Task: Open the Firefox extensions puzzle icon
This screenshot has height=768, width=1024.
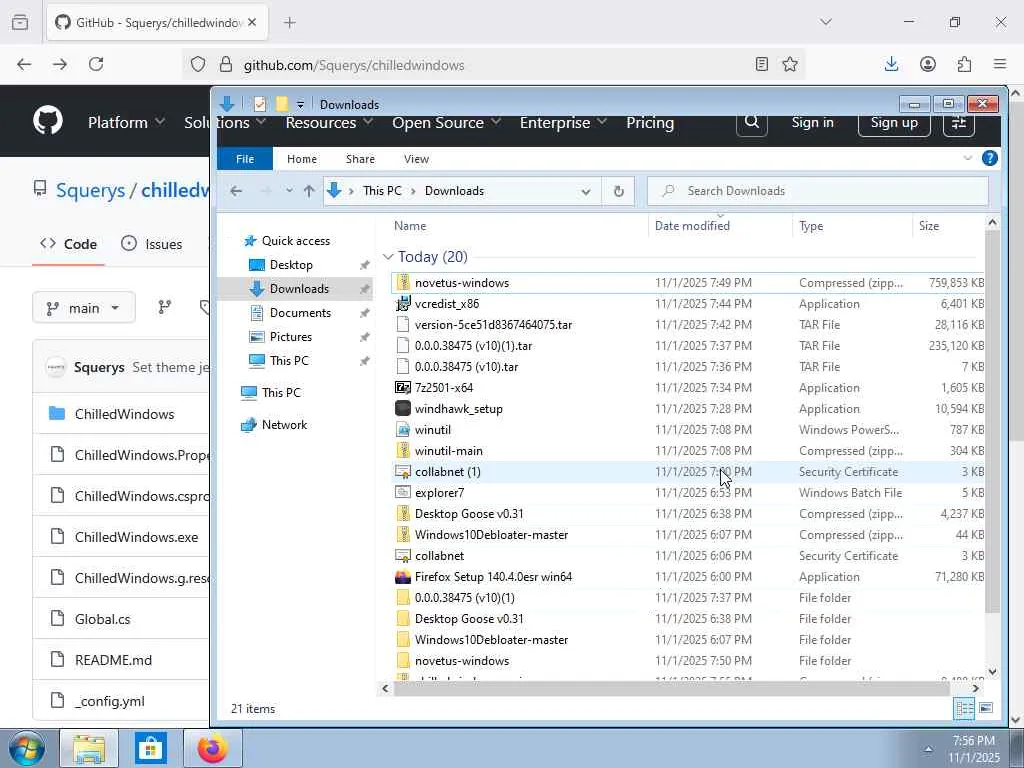Action: tap(964, 64)
